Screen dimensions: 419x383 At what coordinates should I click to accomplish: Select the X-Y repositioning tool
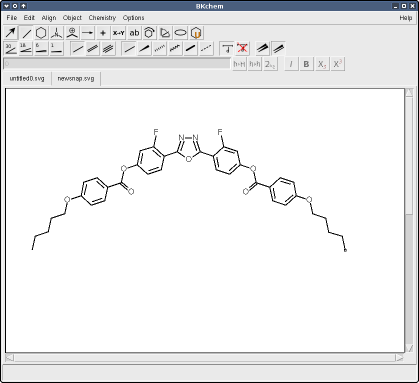(118, 33)
